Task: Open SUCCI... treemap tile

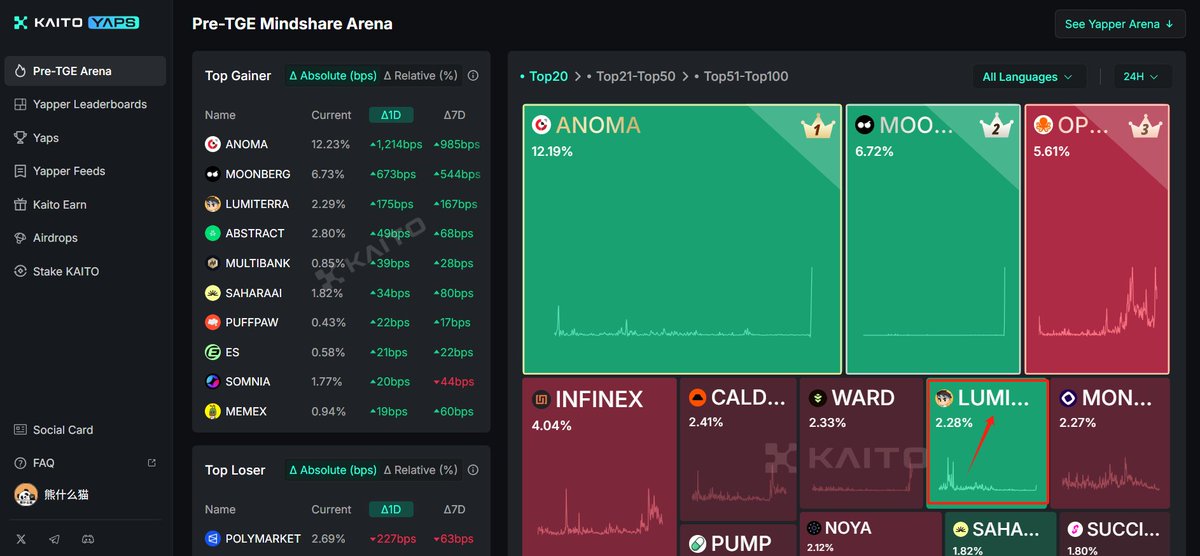Action: click(x=1115, y=535)
